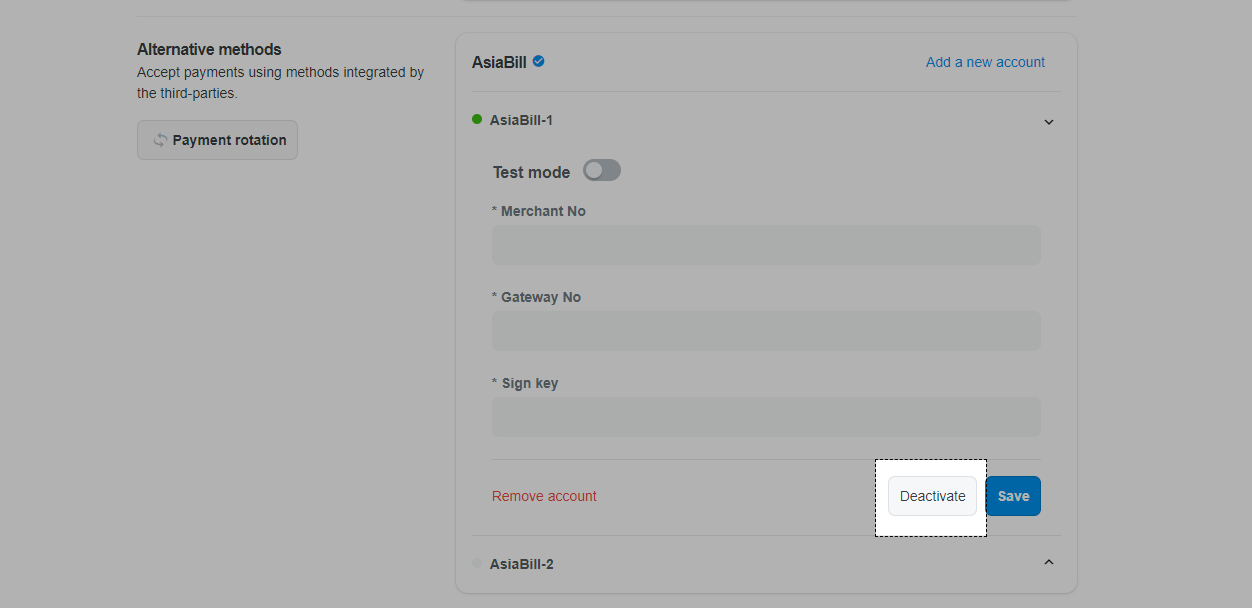1252x608 pixels.
Task: Click the green active status dot of AsiaBill-1
Action: click(477, 119)
